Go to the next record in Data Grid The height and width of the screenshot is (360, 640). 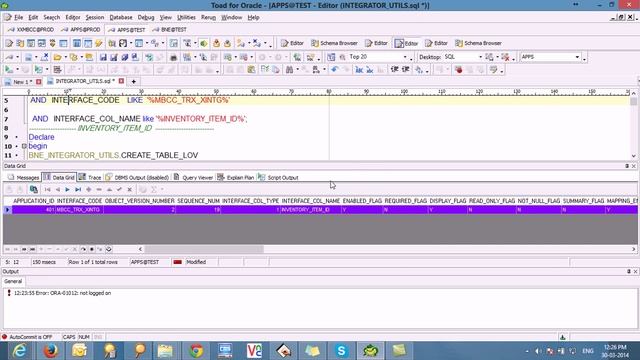coord(67,189)
